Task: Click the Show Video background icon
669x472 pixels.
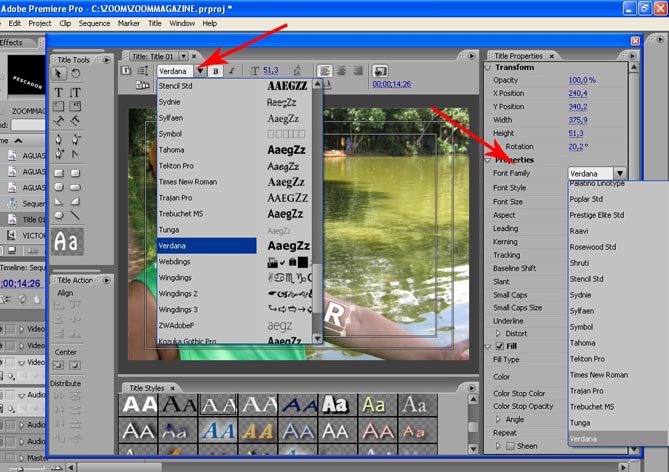Action: 380,71
